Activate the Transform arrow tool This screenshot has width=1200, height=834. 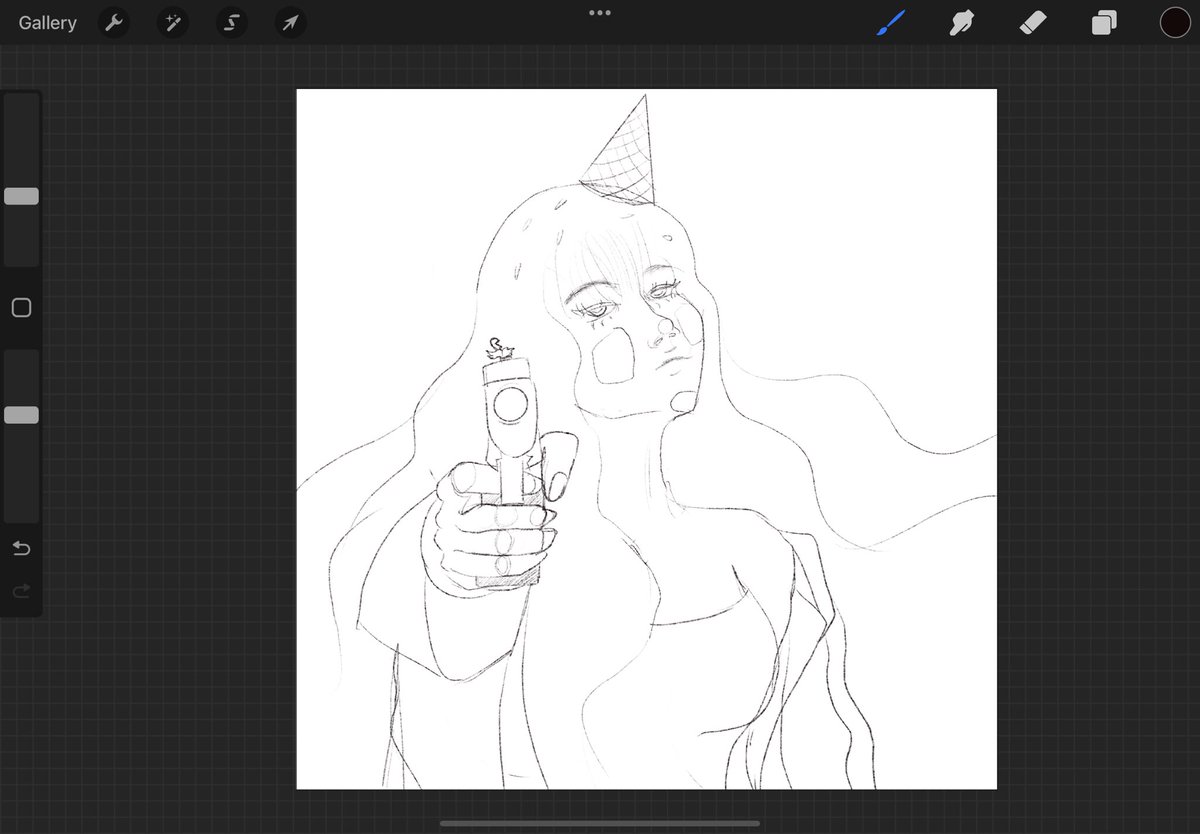[290, 23]
